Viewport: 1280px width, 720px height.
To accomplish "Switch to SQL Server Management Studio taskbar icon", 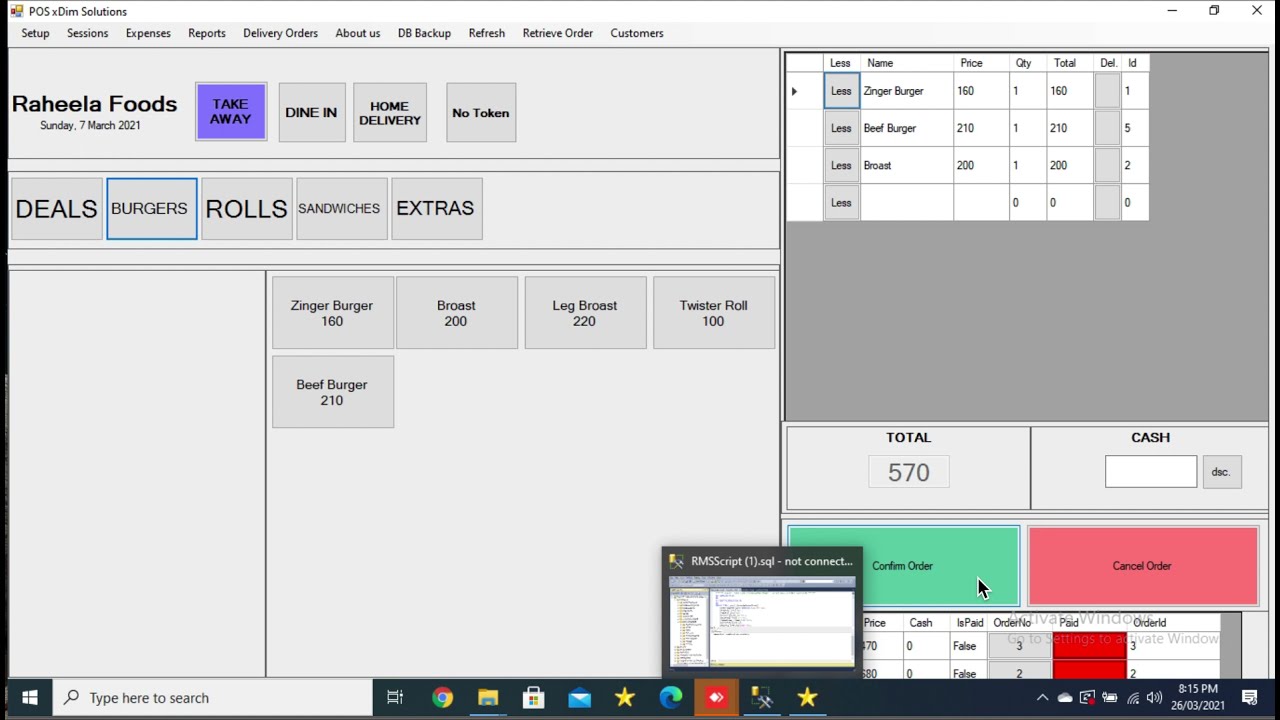I will pyautogui.click(x=762, y=698).
